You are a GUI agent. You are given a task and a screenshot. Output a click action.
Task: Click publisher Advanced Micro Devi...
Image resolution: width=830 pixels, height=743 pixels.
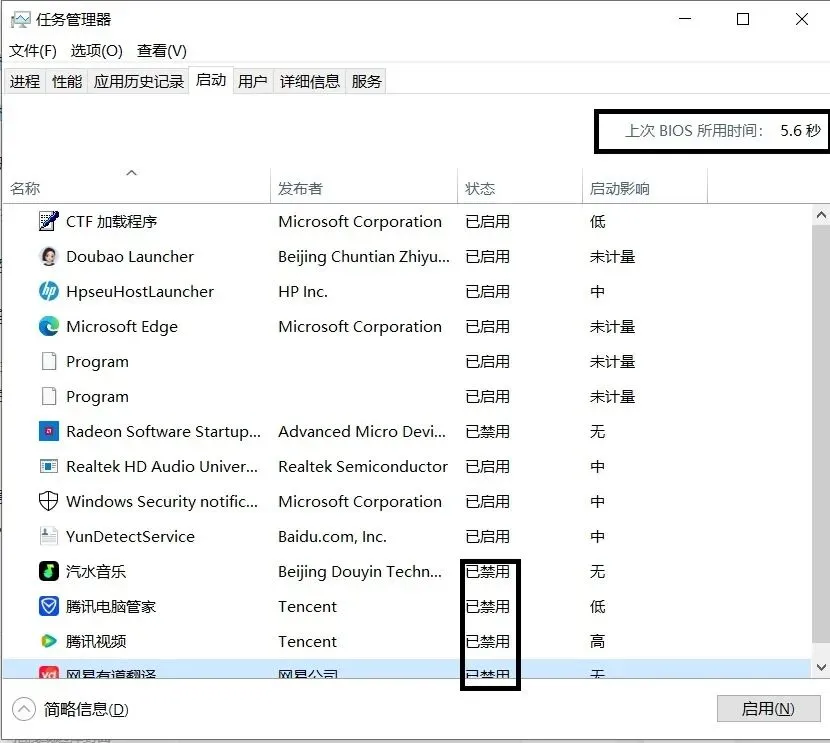coord(362,431)
